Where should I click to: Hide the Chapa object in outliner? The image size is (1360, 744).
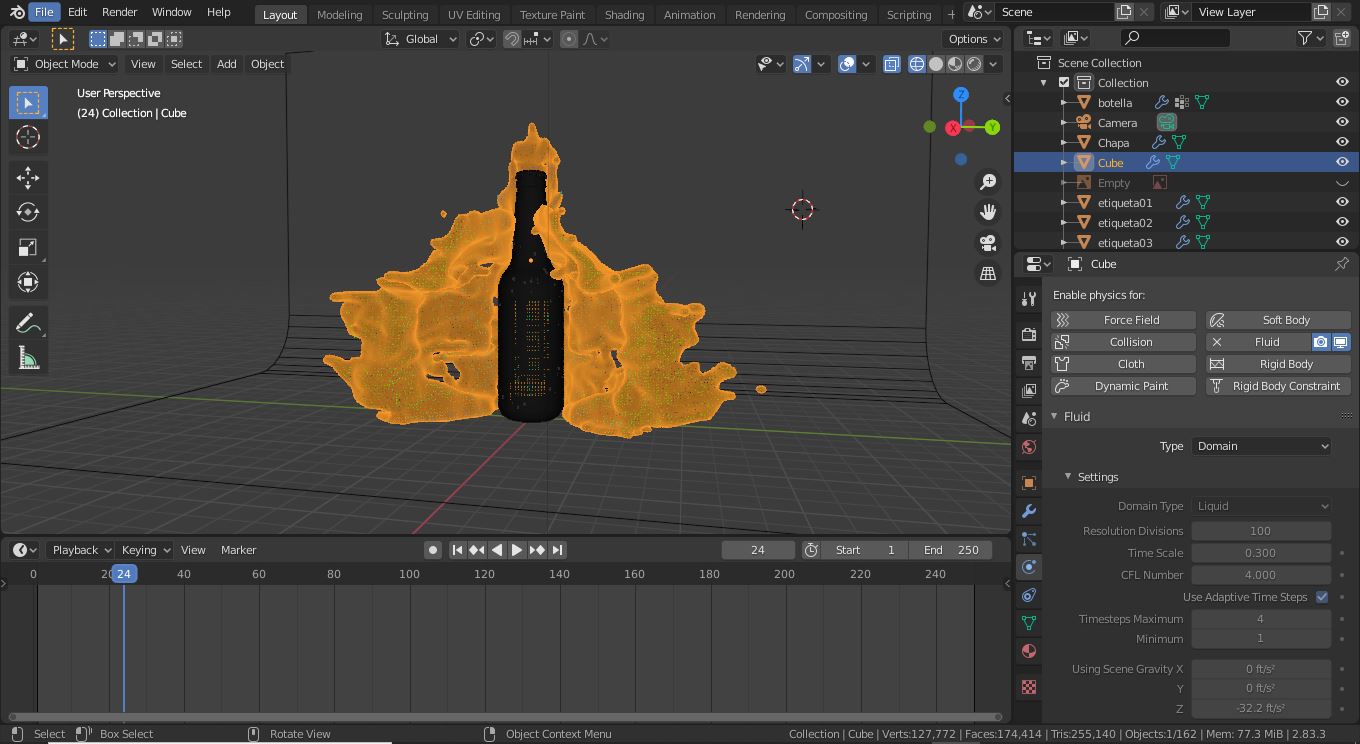(1342, 142)
